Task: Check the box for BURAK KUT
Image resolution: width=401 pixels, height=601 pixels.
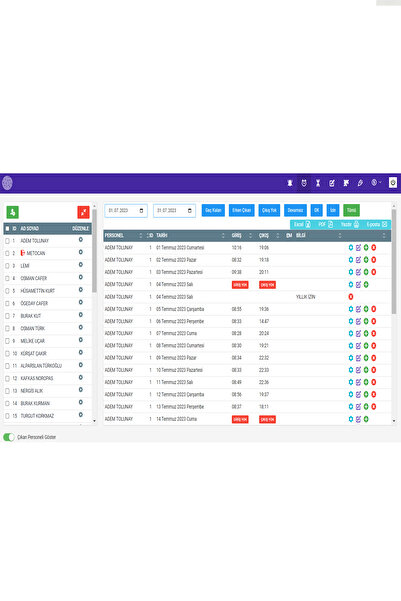Action: click(x=7, y=316)
